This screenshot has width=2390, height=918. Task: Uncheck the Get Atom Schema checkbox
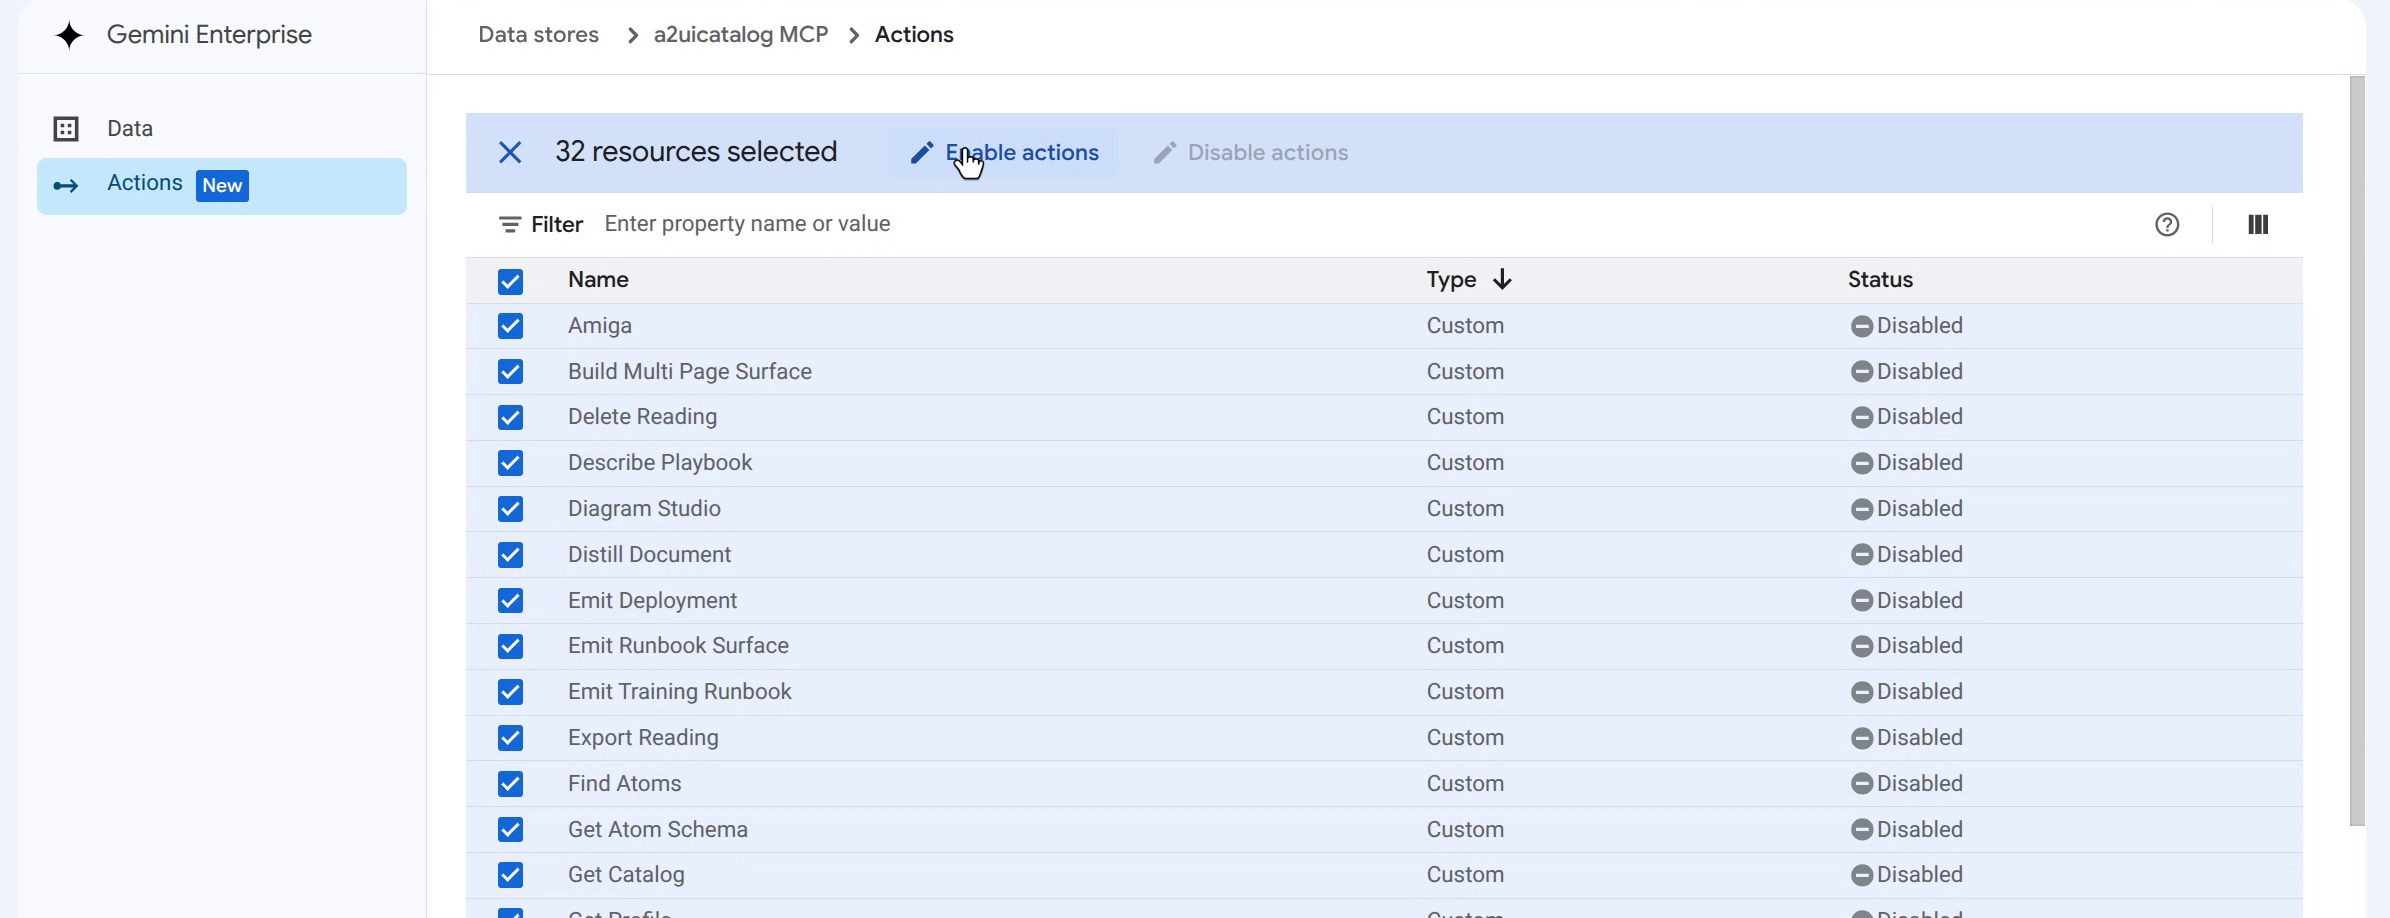510,830
